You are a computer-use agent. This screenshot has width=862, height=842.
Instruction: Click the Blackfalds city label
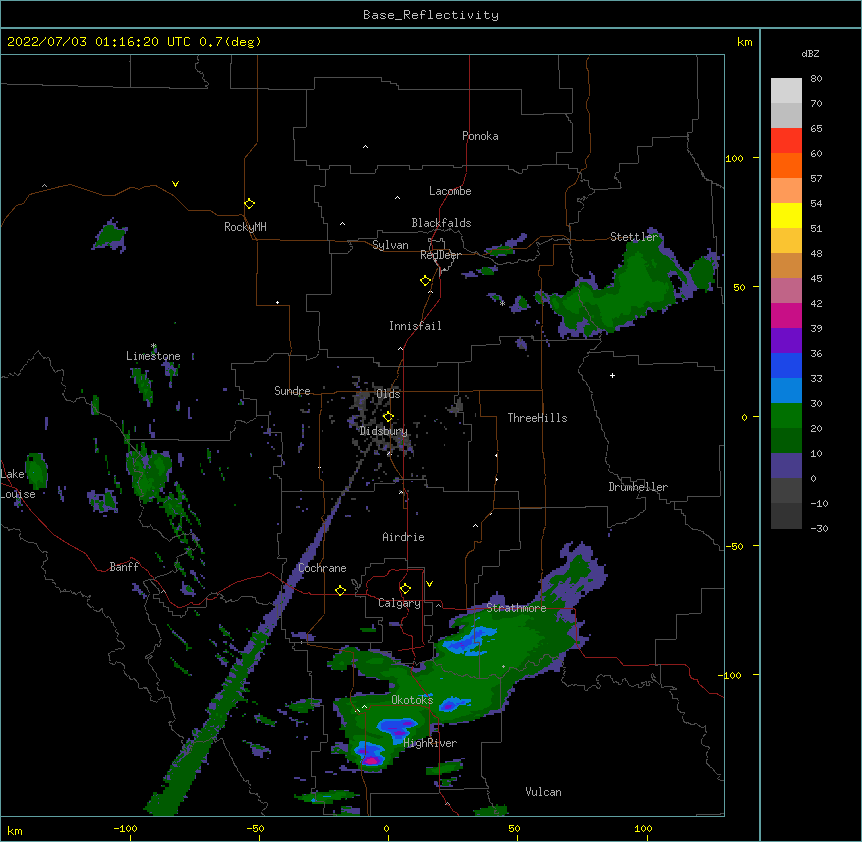(441, 223)
